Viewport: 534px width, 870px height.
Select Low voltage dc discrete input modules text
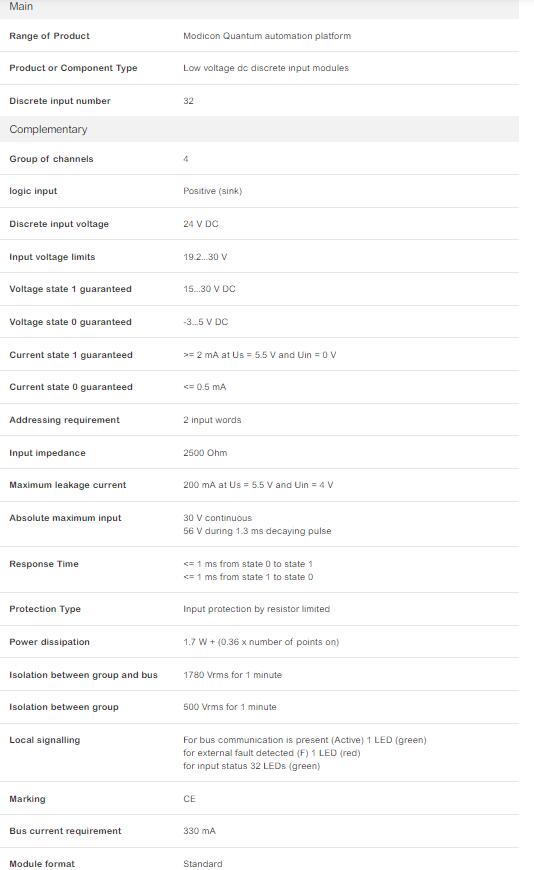266,68
